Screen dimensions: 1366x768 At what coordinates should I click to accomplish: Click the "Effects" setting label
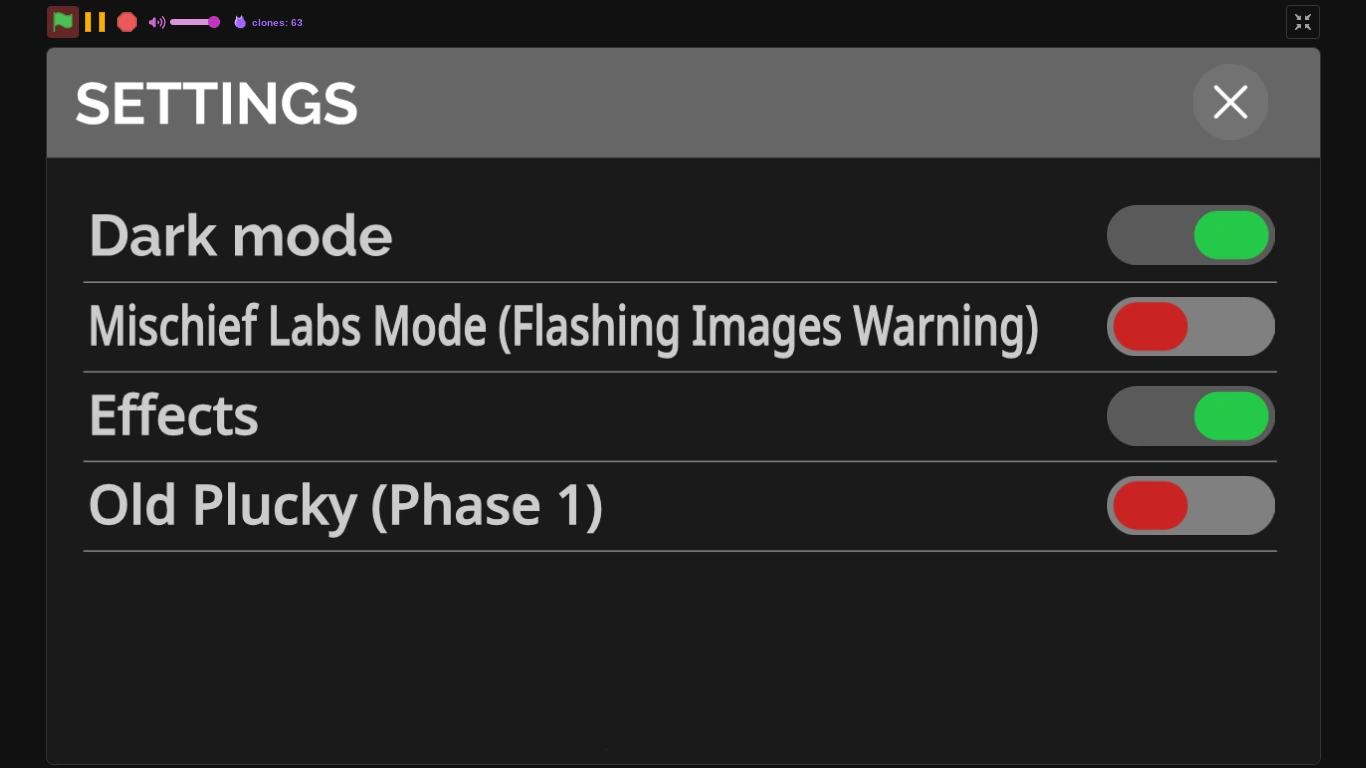(174, 416)
